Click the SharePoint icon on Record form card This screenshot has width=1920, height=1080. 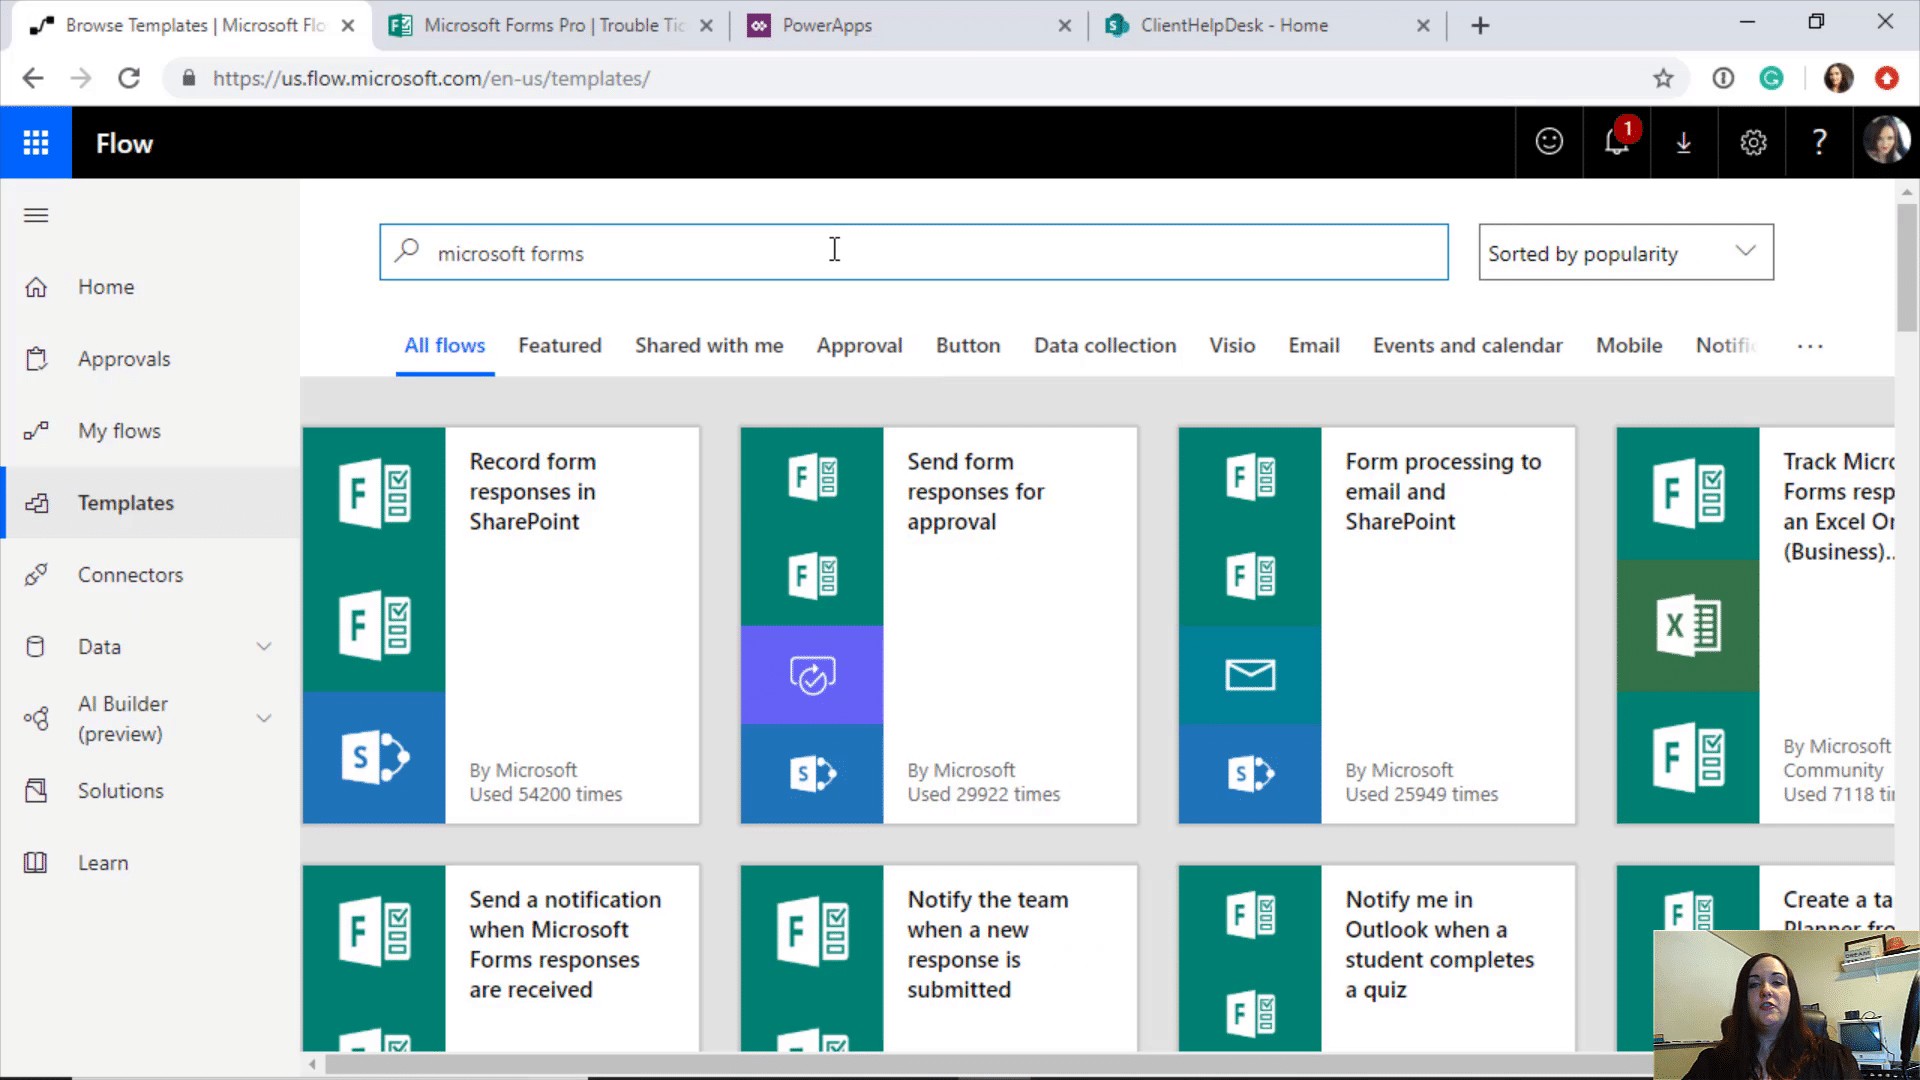374,757
